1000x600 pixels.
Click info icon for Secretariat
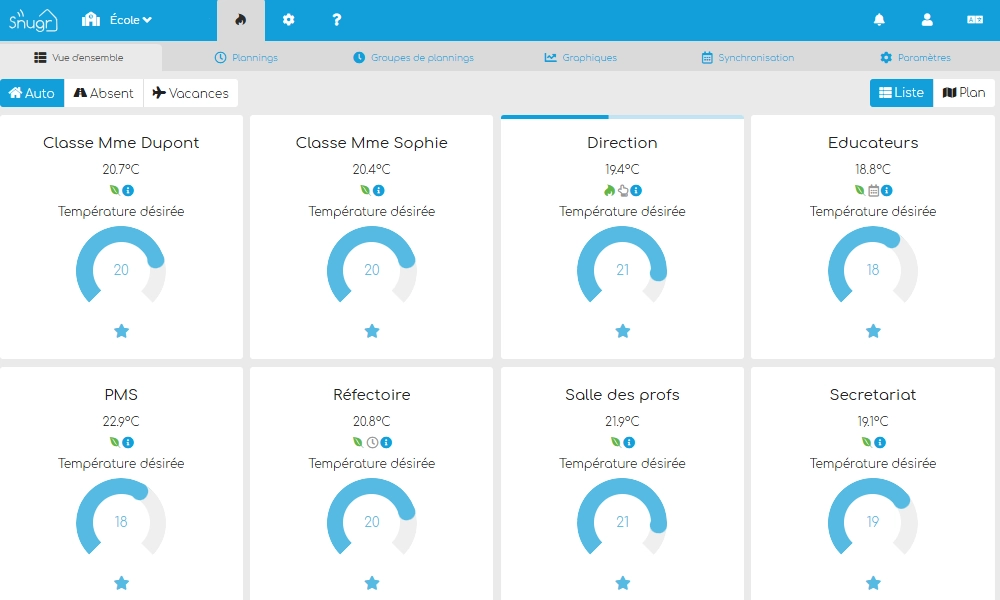[x=879, y=442]
